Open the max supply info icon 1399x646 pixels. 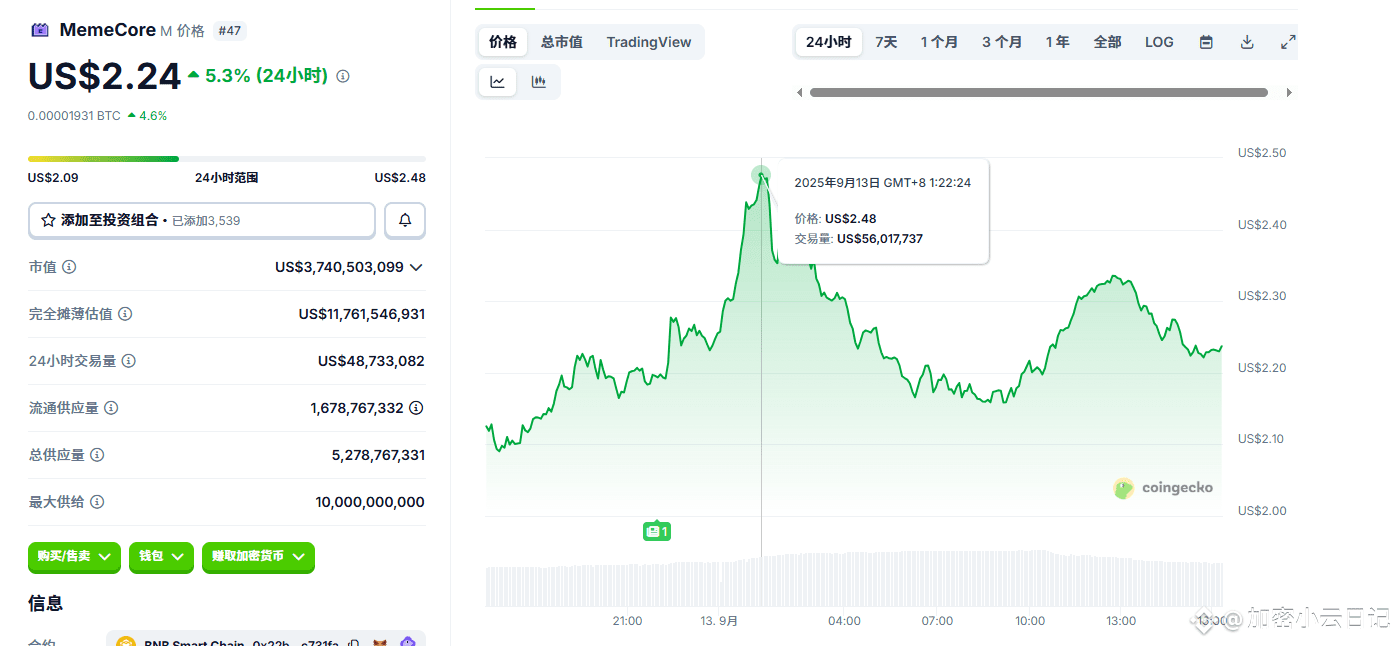pyautogui.click(x=97, y=502)
